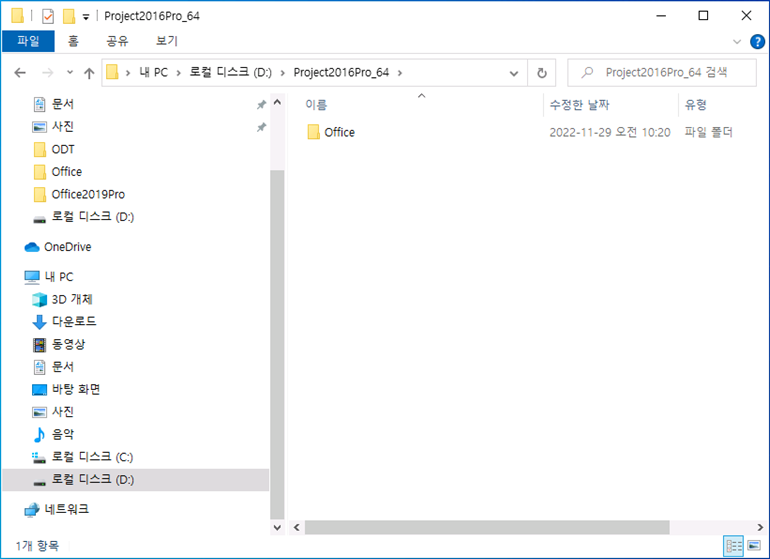Open pinned 문서 in Quick access
The height and width of the screenshot is (559, 770).
(63, 104)
